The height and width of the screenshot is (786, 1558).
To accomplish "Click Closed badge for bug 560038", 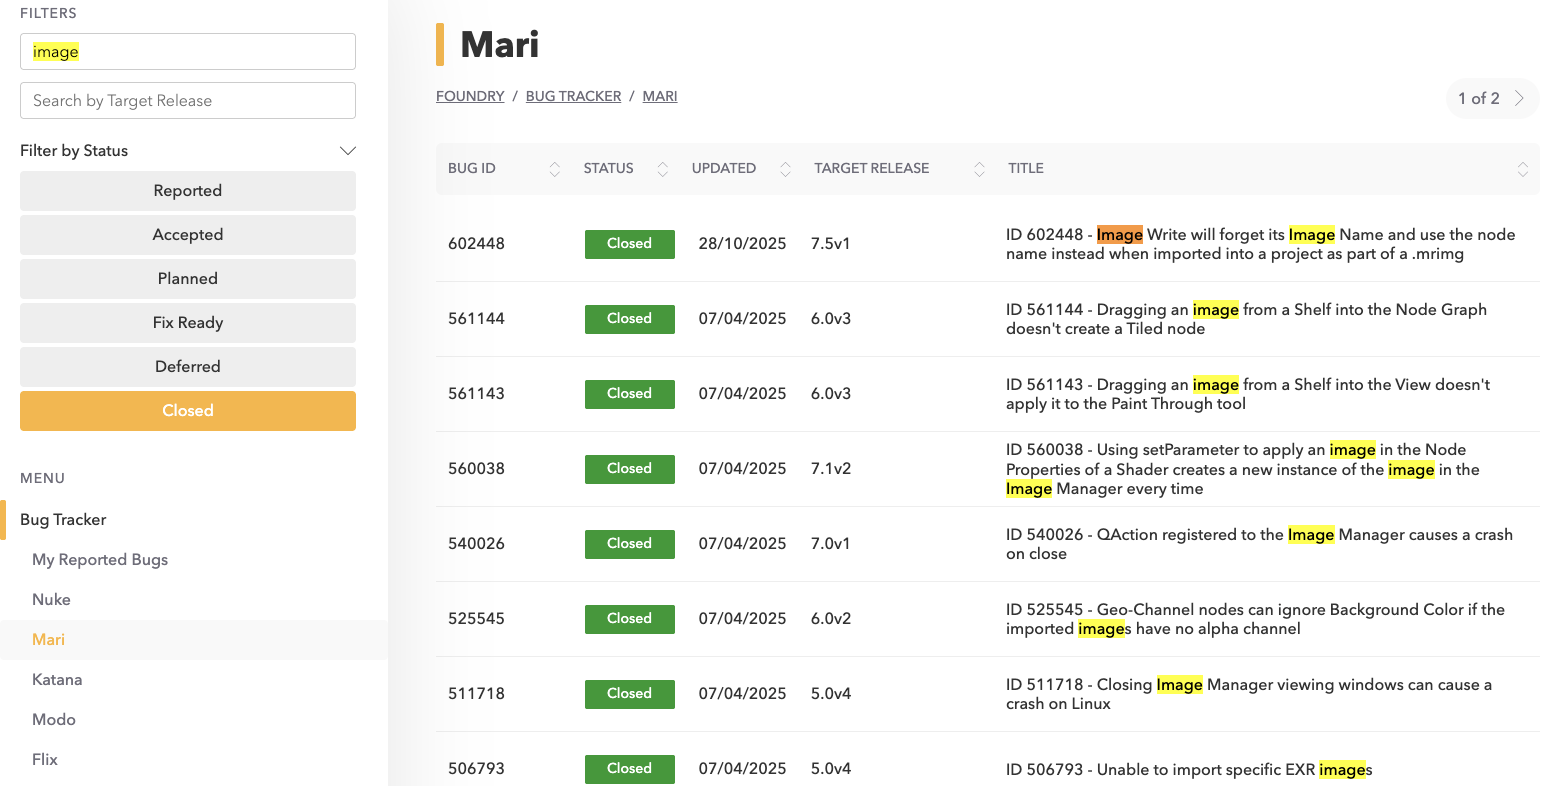I will (x=630, y=469).
